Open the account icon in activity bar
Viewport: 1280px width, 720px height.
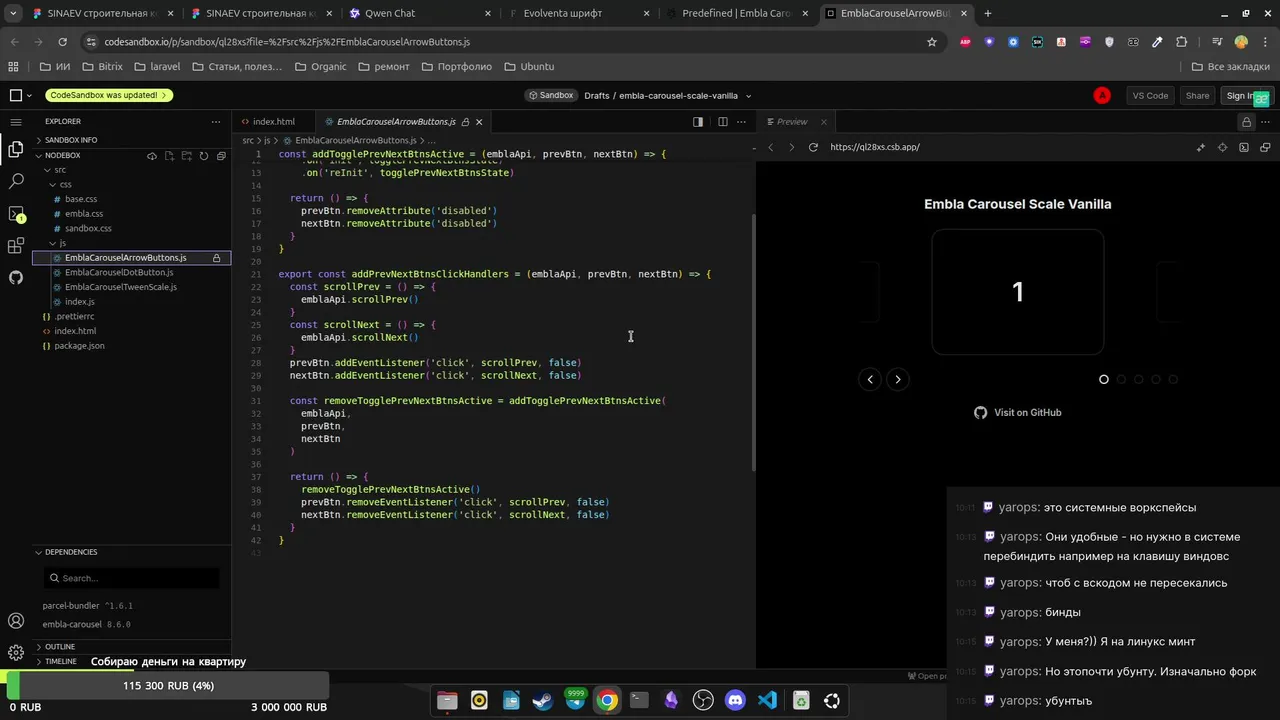(x=16, y=621)
